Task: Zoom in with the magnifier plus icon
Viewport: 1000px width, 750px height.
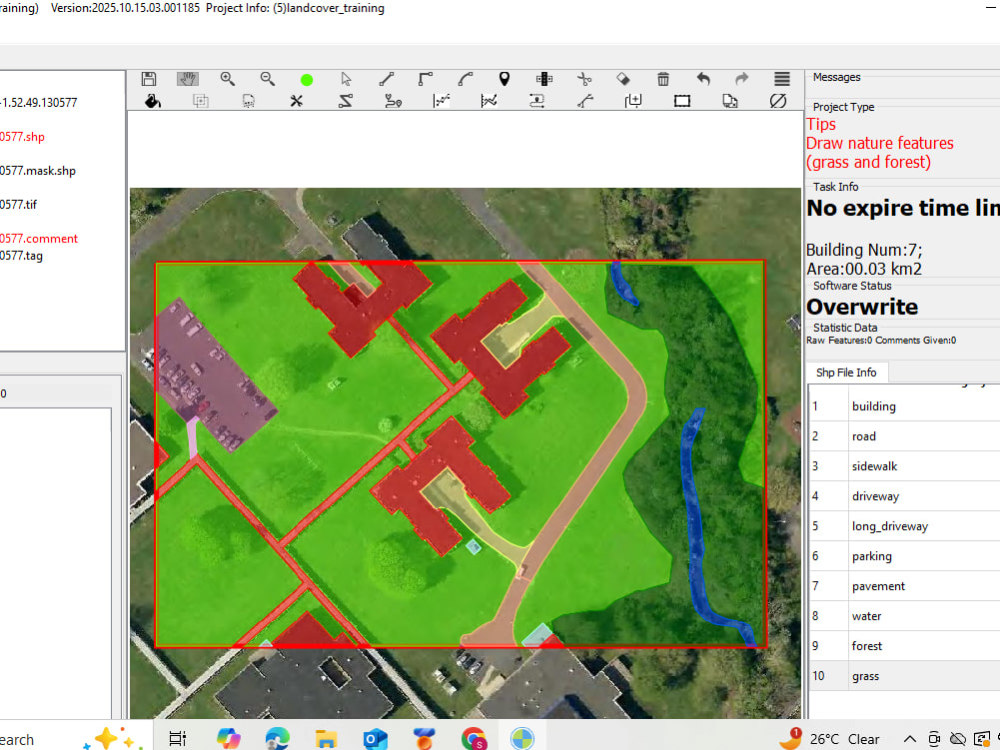Action: coord(228,79)
